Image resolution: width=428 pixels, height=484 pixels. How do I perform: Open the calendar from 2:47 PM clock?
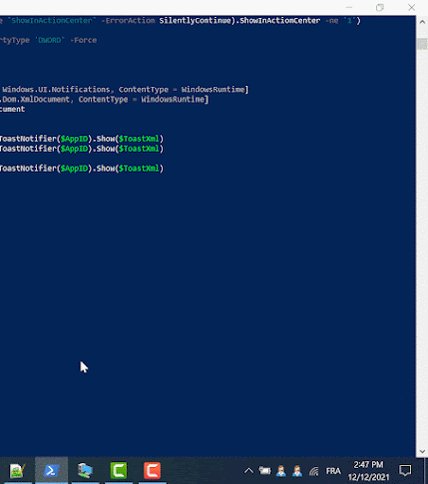(x=368, y=471)
